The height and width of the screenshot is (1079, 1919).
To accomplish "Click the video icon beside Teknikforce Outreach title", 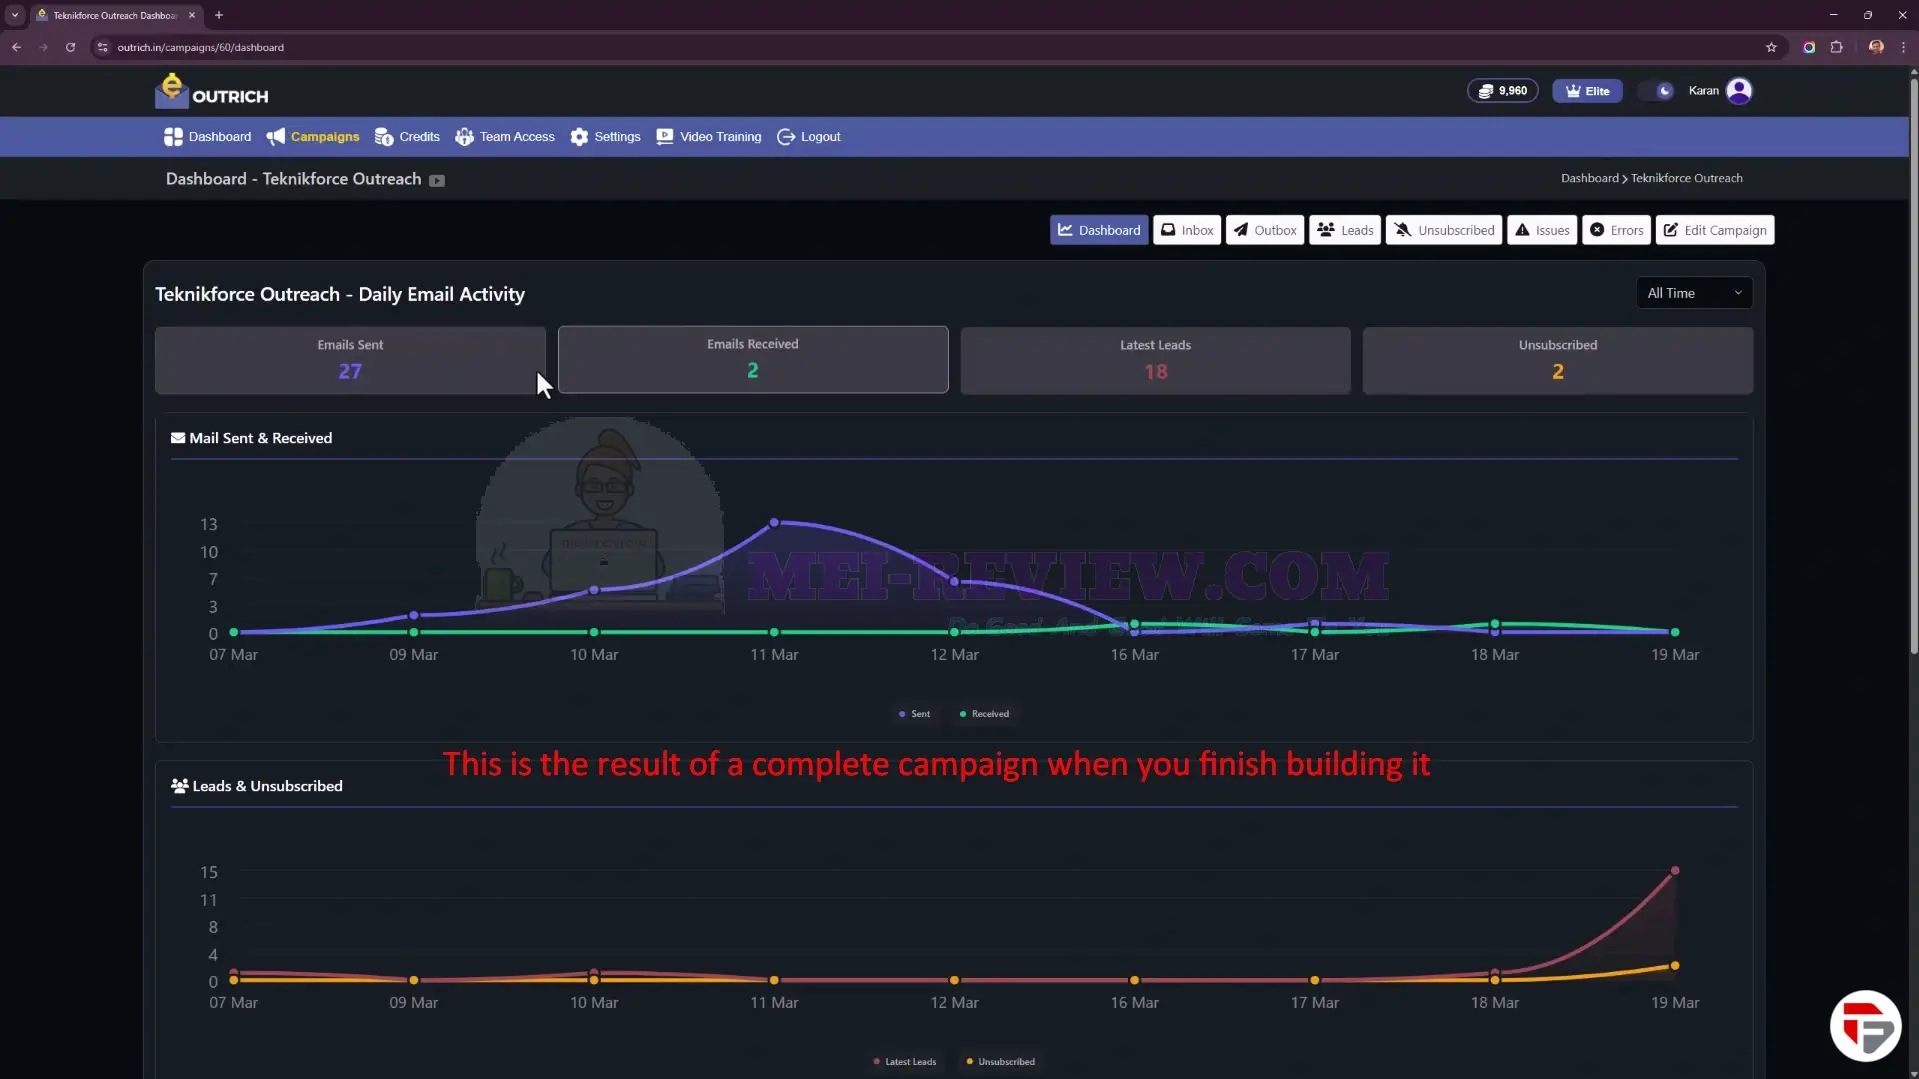I will pos(437,181).
